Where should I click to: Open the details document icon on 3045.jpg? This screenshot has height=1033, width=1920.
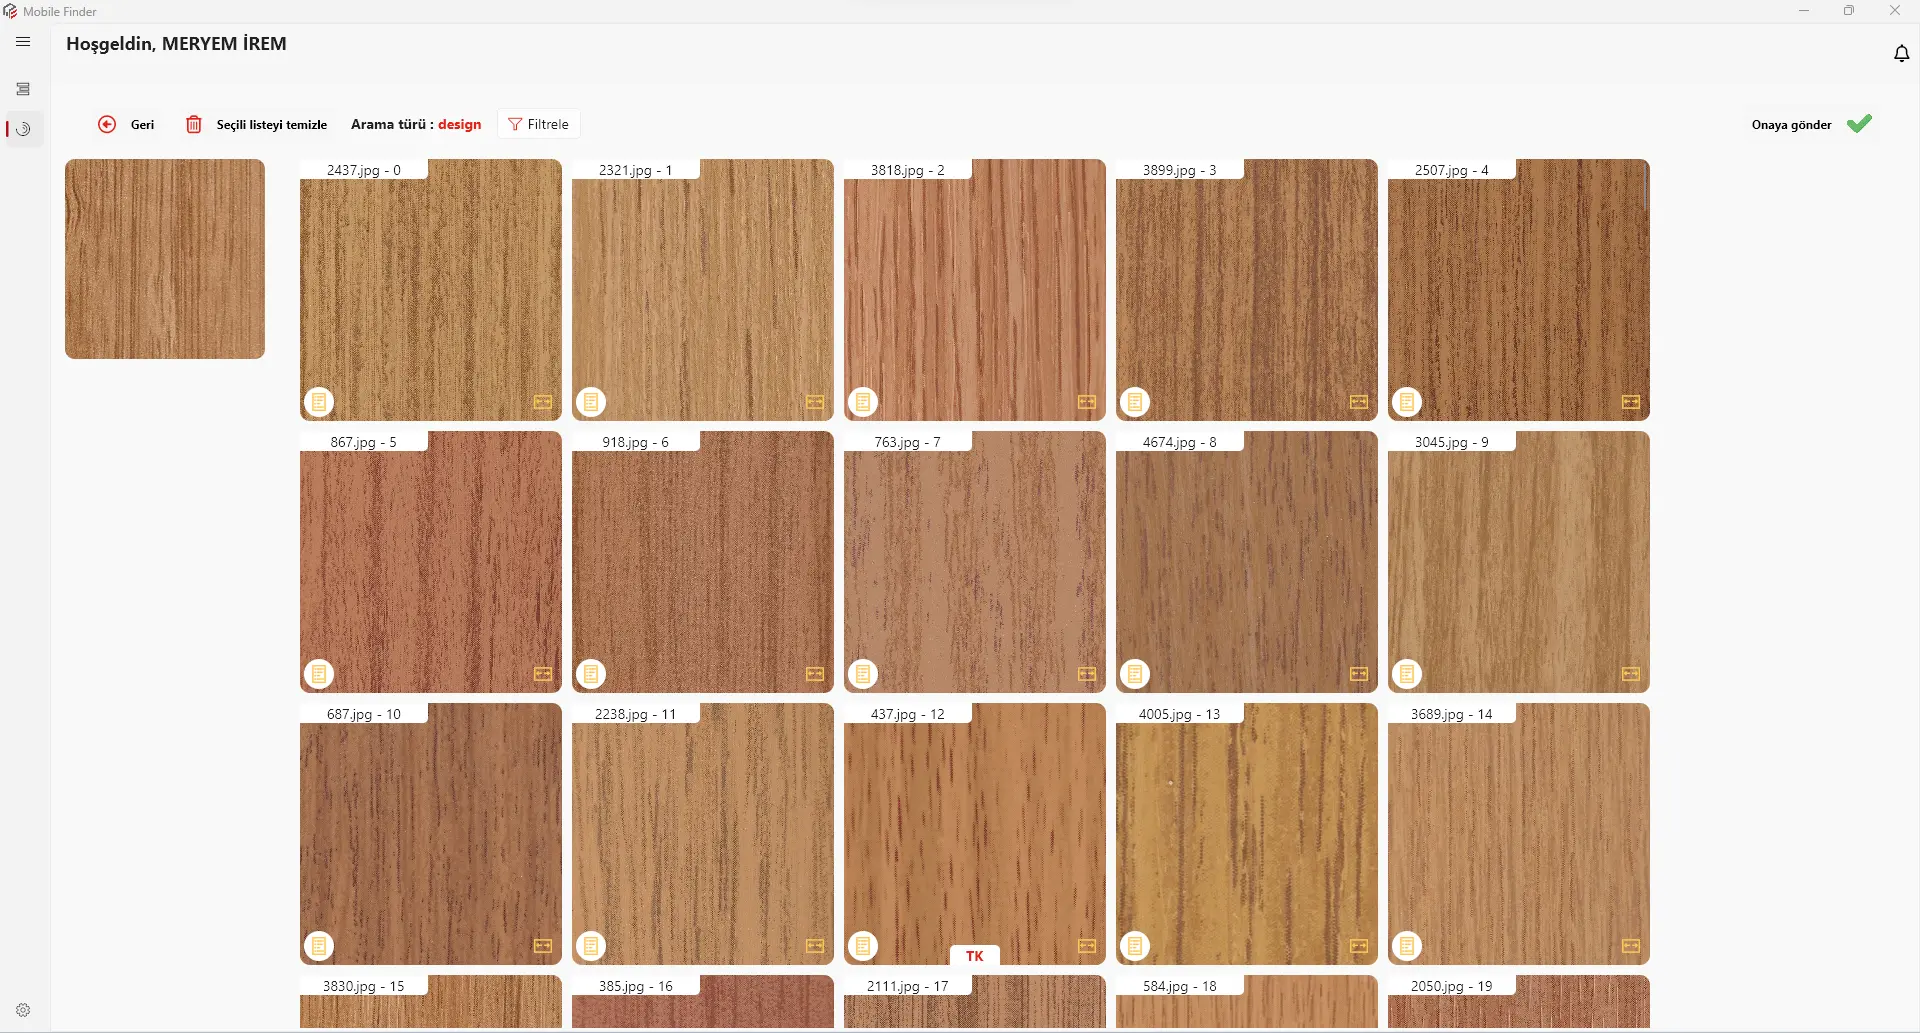tap(1407, 674)
